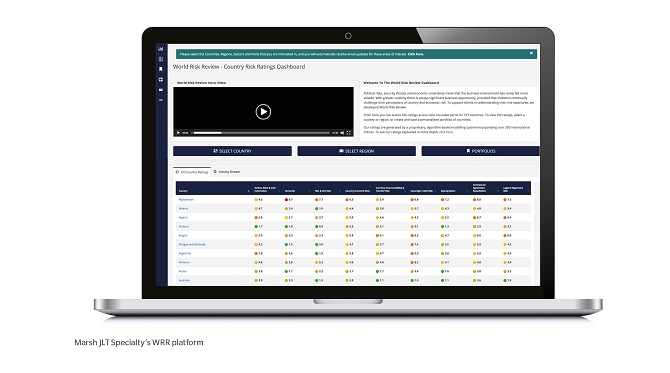Click the small play icon in the video control bar
The height and width of the screenshot is (373, 670).
coord(178,133)
